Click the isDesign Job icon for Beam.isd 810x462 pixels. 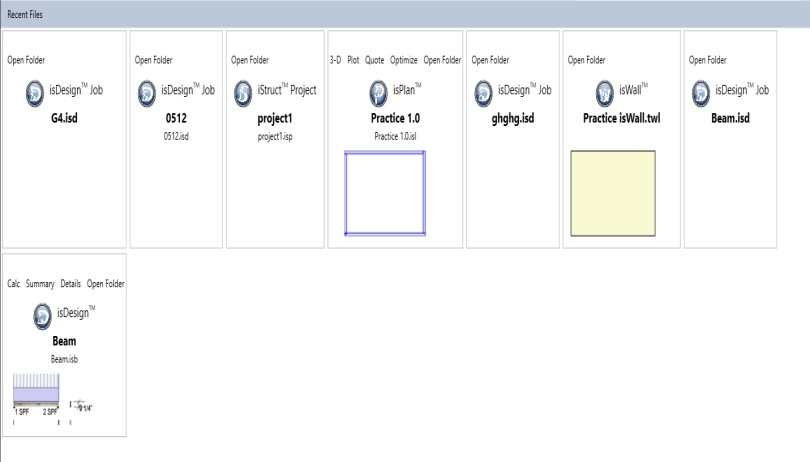pos(702,92)
